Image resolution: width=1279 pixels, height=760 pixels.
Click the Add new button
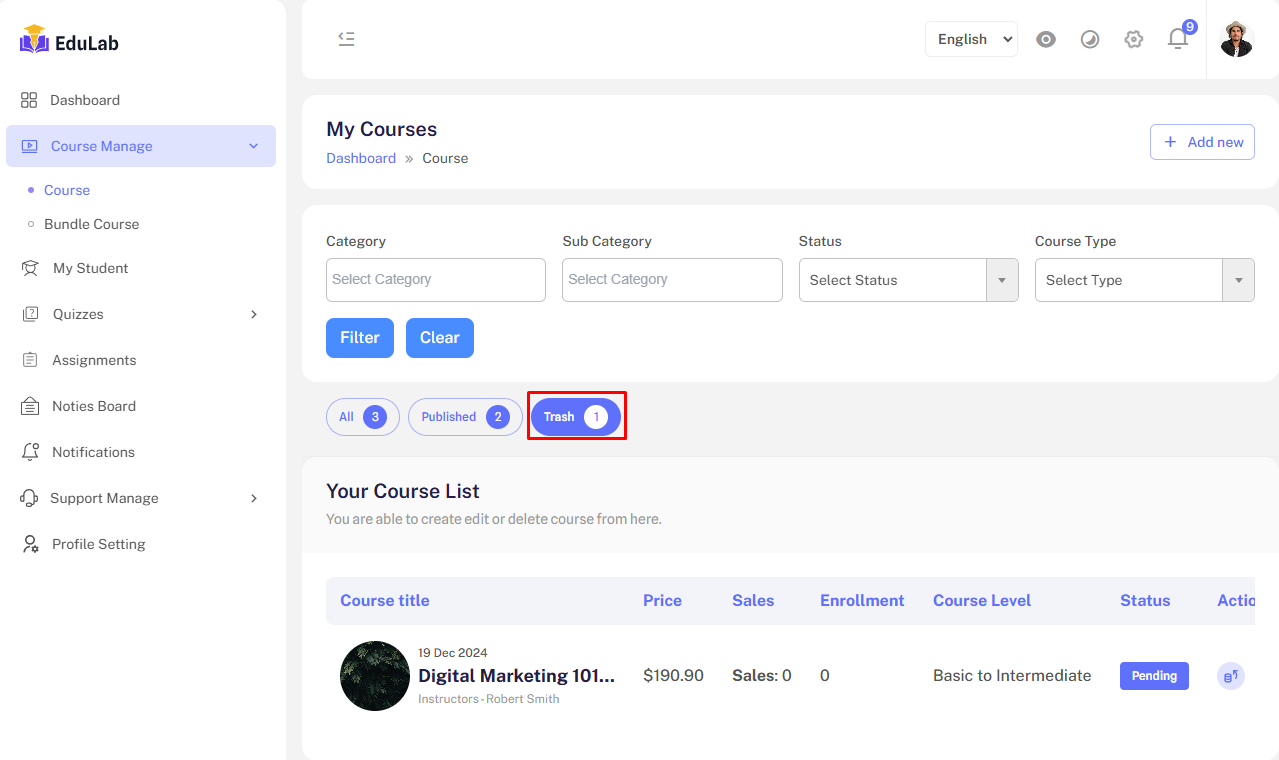point(1202,142)
